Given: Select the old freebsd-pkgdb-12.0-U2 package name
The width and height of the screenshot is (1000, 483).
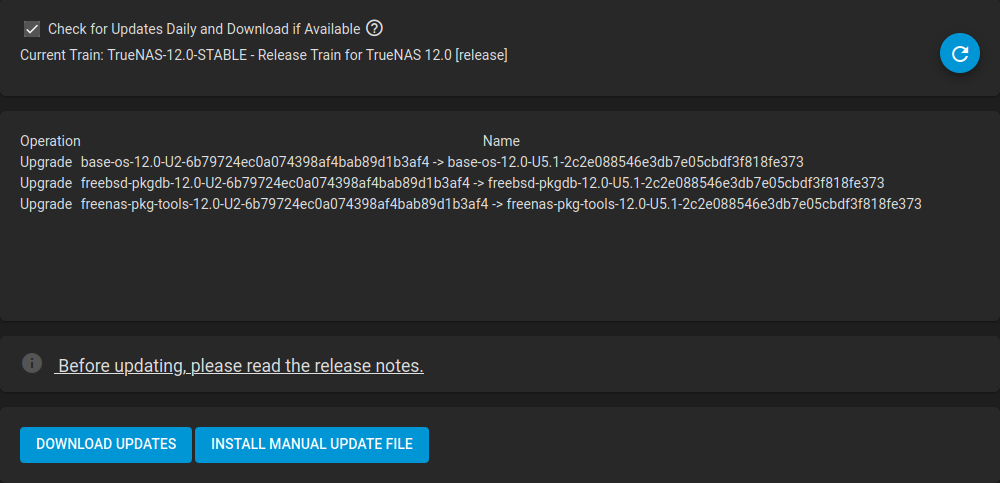Looking at the screenshot, I should [x=276, y=183].
